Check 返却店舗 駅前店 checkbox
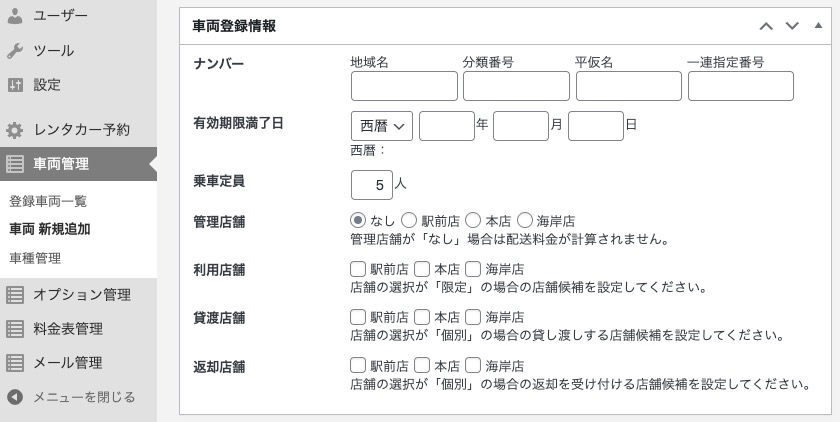 pyautogui.click(x=358, y=365)
